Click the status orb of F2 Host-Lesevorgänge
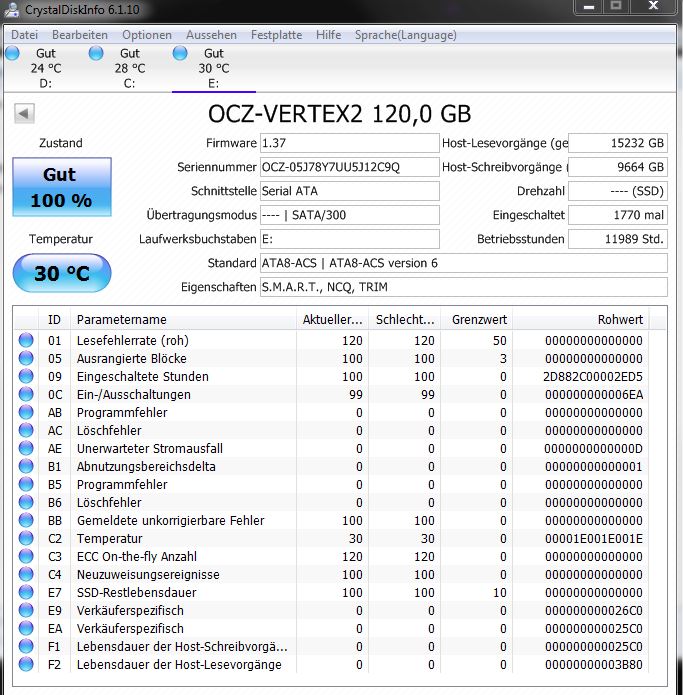 point(26,664)
